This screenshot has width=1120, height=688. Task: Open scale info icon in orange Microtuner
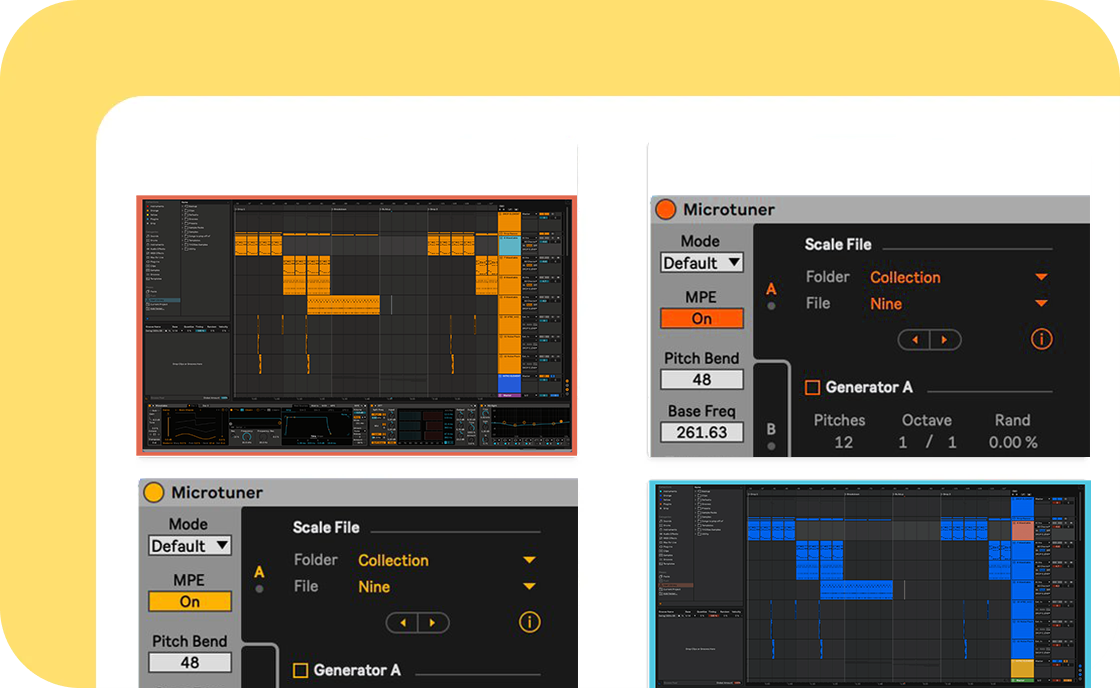pos(1041,339)
